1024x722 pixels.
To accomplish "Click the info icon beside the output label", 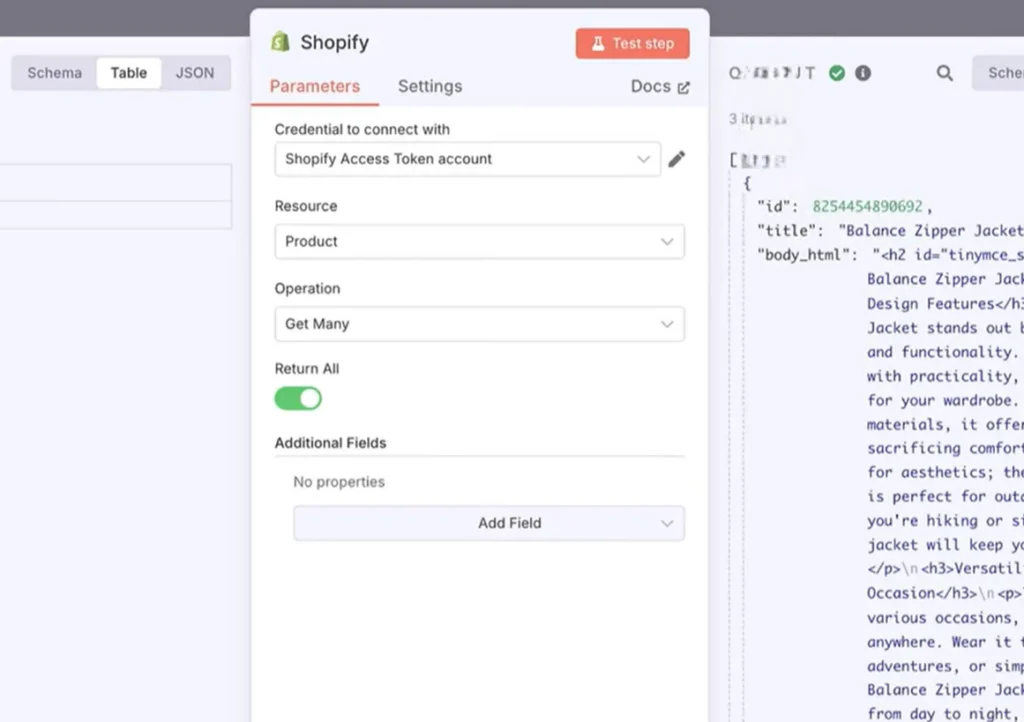I will coord(862,73).
